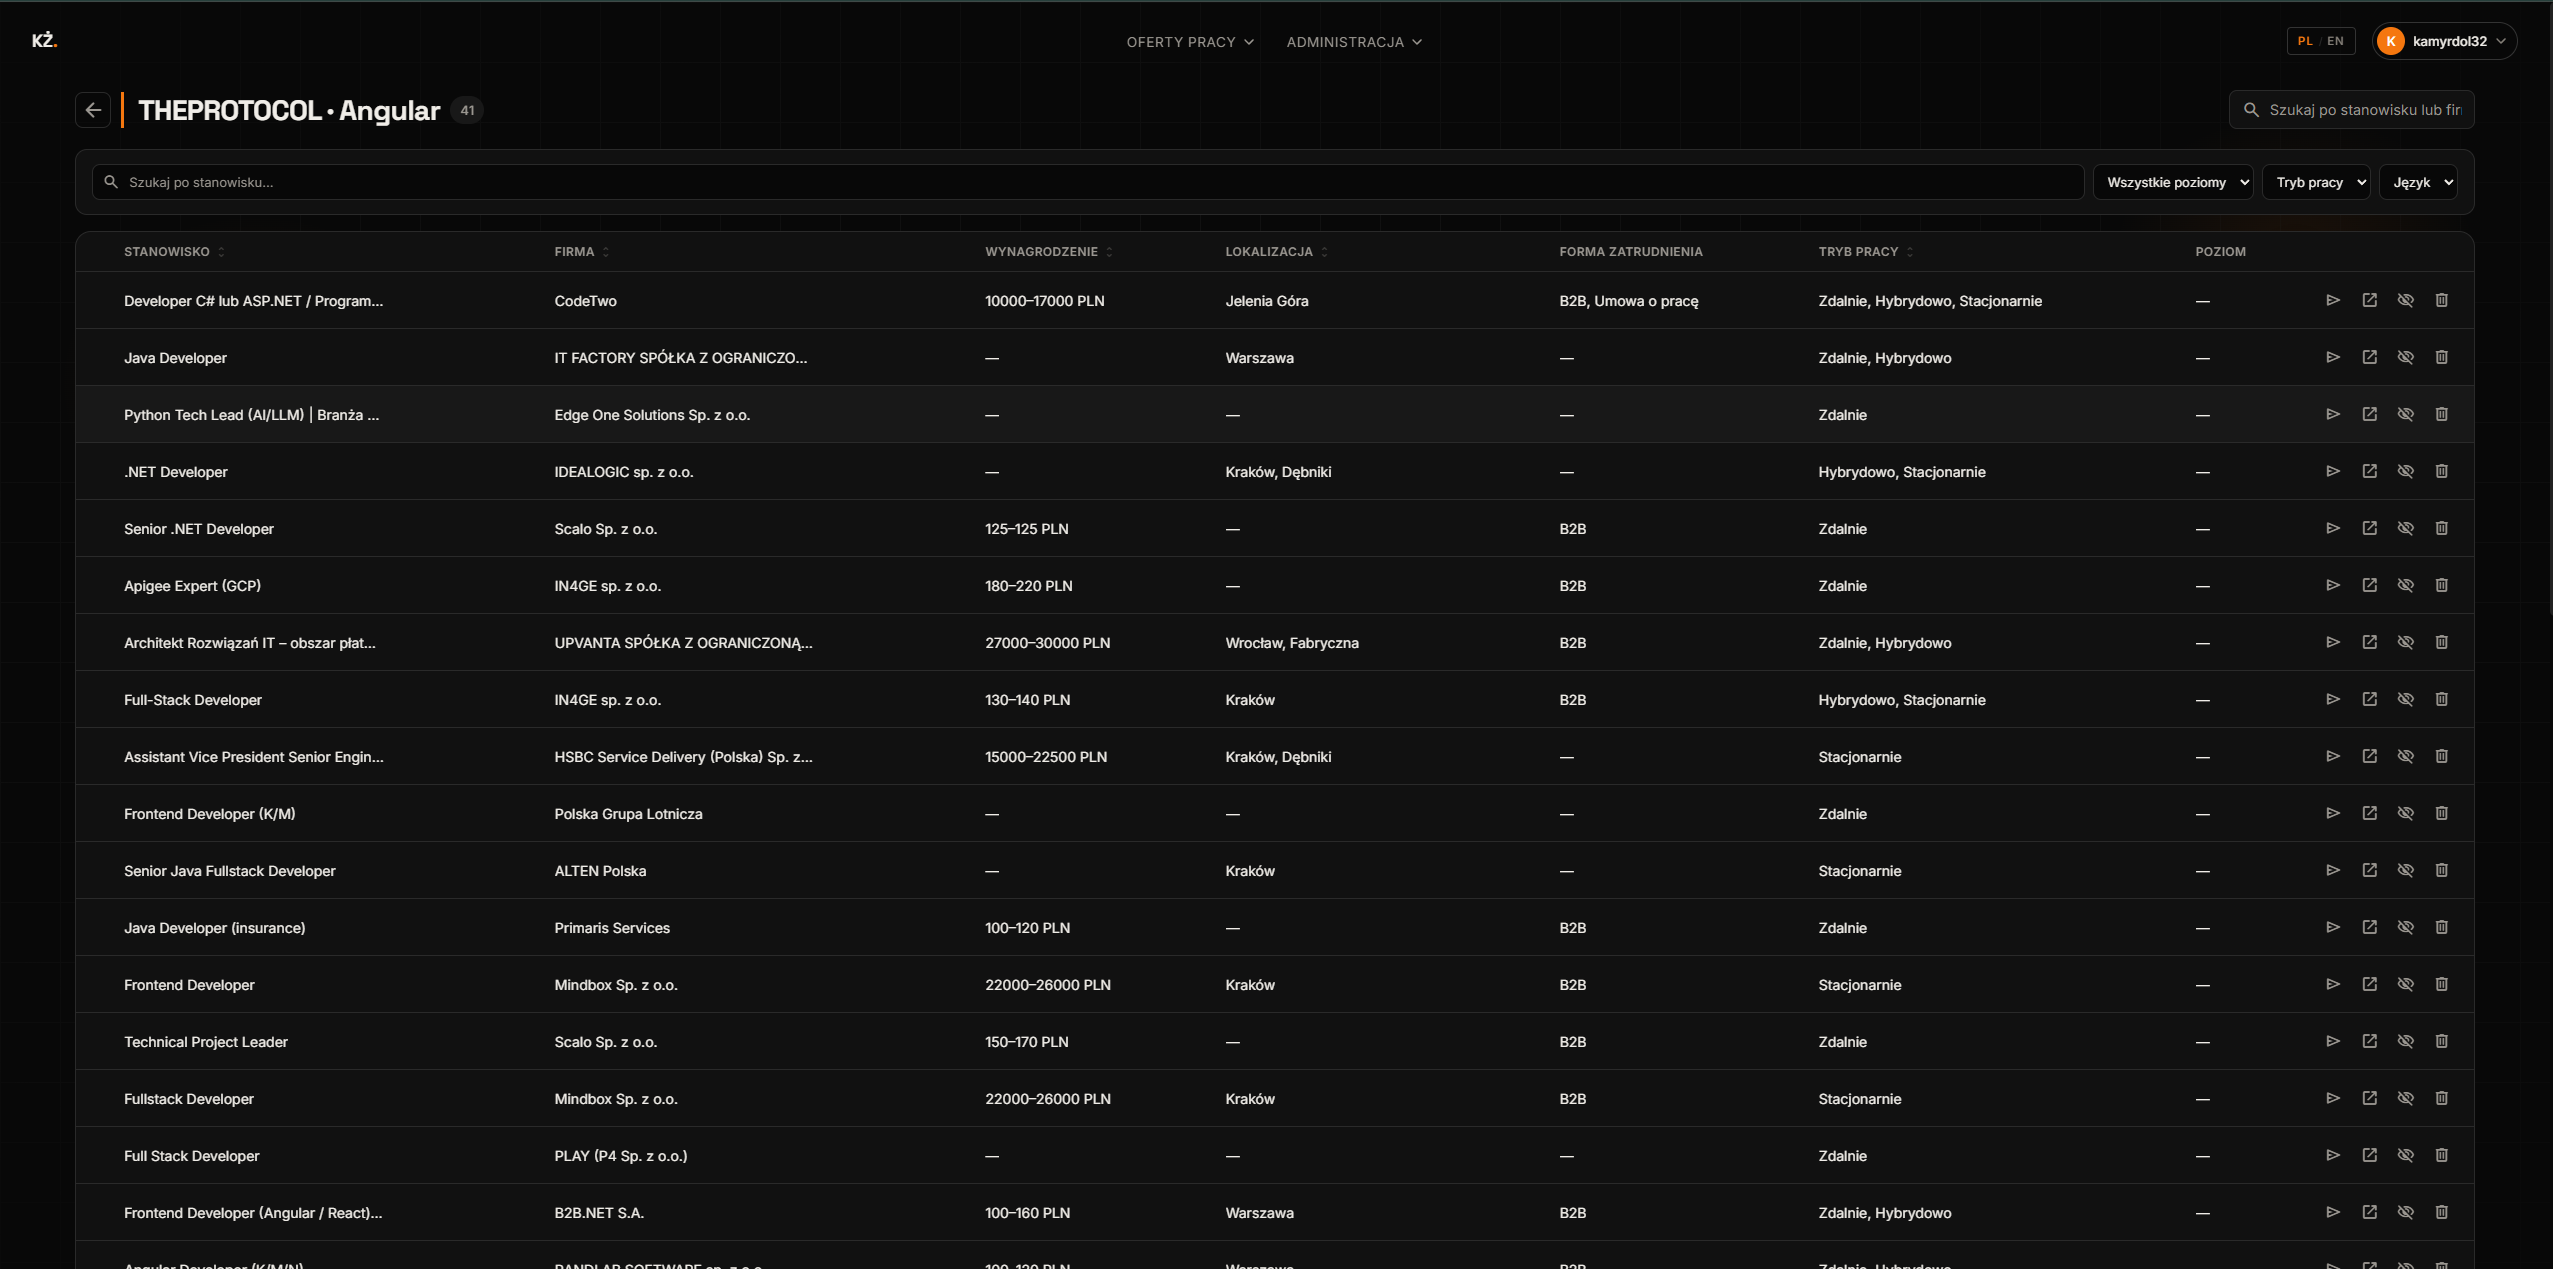
Task: Hide the Scalo Senior .NET Developer offer
Action: tap(2405, 528)
